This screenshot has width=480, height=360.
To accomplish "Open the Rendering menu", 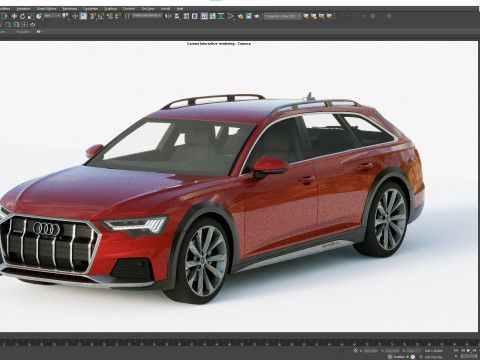I will (70, 9).
